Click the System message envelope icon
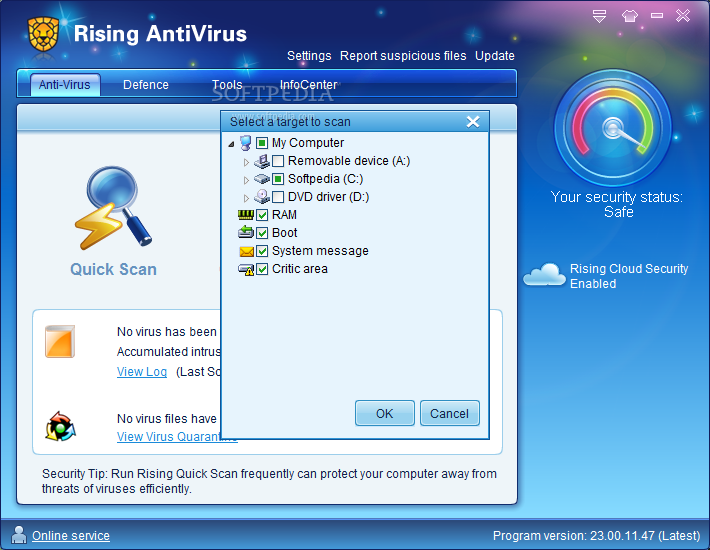 pyautogui.click(x=246, y=251)
